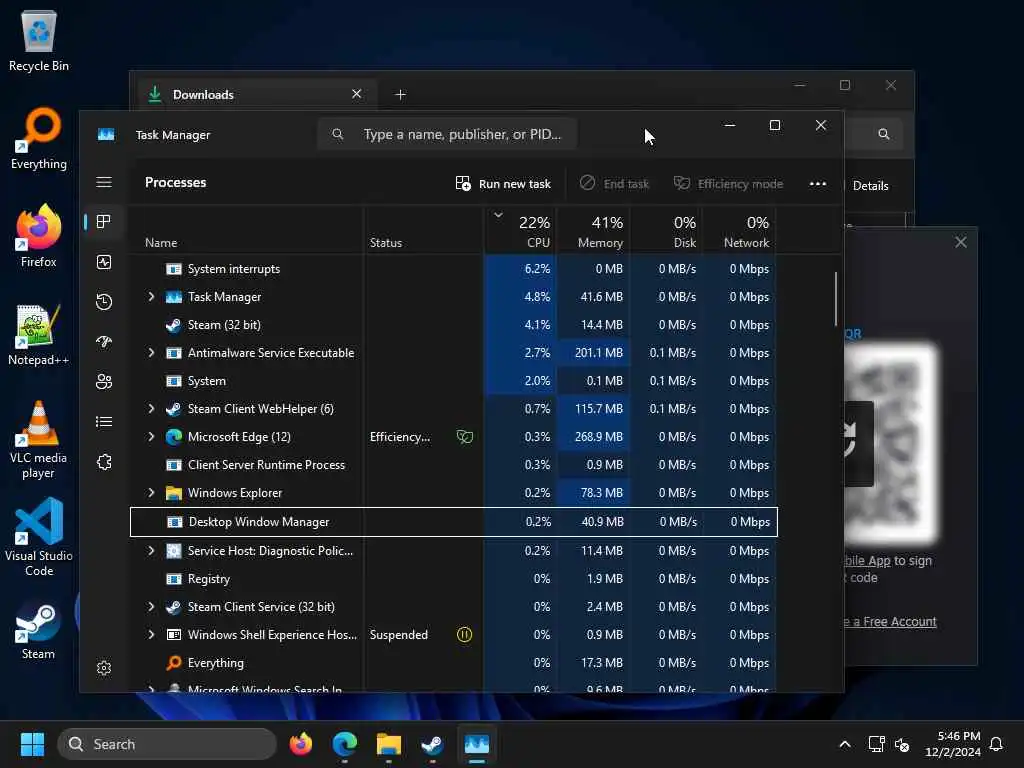This screenshot has height=768, width=1024.
Task: Click the suspended pause icon for Windows Shell
Action: pyautogui.click(x=464, y=635)
